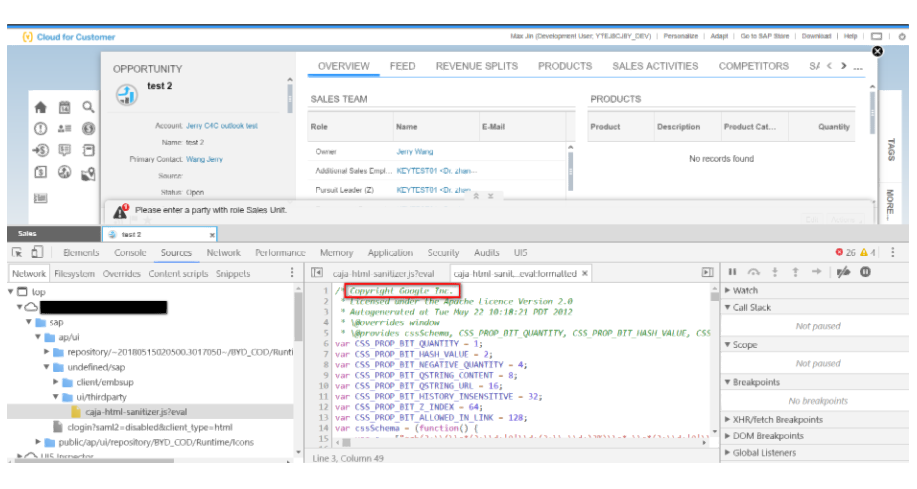Open the Jerry Wang owner link
The image size is (917, 489).
coord(415,151)
